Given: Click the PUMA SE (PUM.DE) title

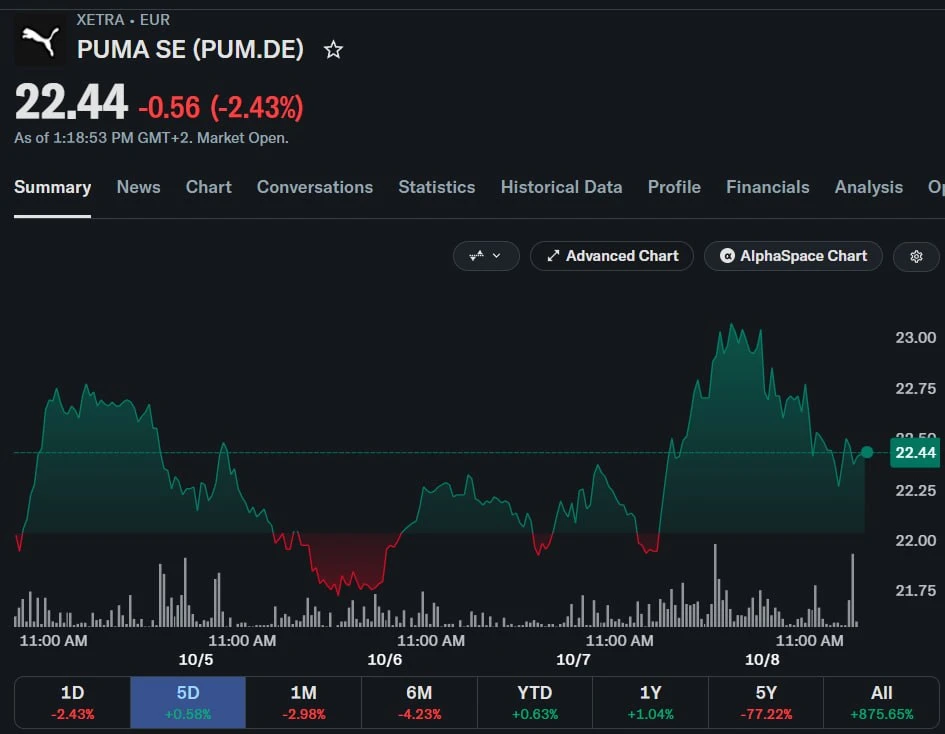Looking at the screenshot, I should tap(190, 49).
